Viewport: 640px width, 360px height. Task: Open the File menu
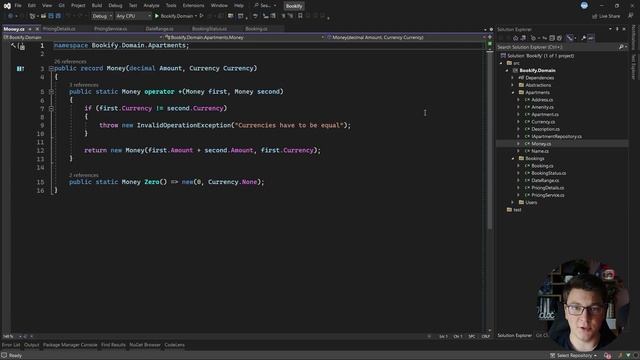(18, 6)
